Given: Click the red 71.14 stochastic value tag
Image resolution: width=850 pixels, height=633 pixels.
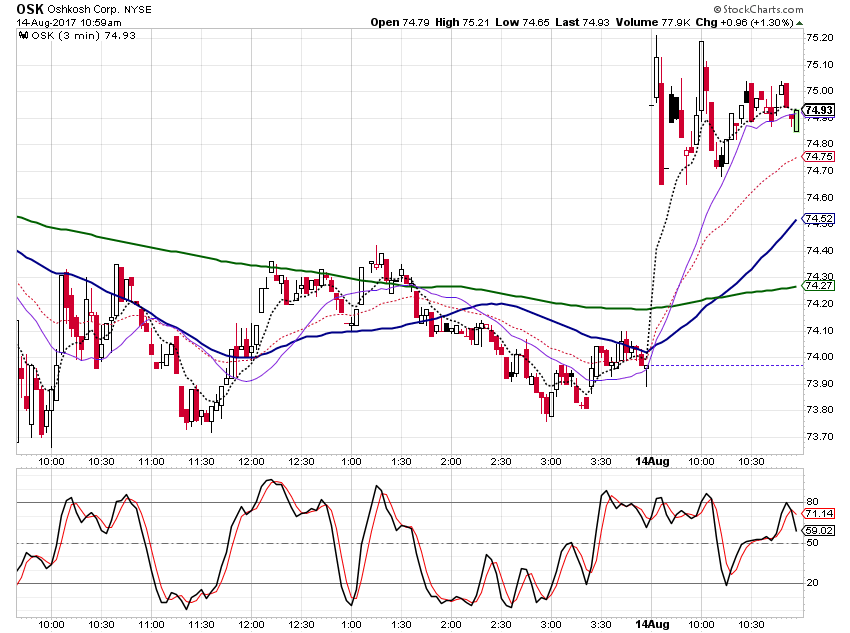Looking at the screenshot, I should 819,514.
